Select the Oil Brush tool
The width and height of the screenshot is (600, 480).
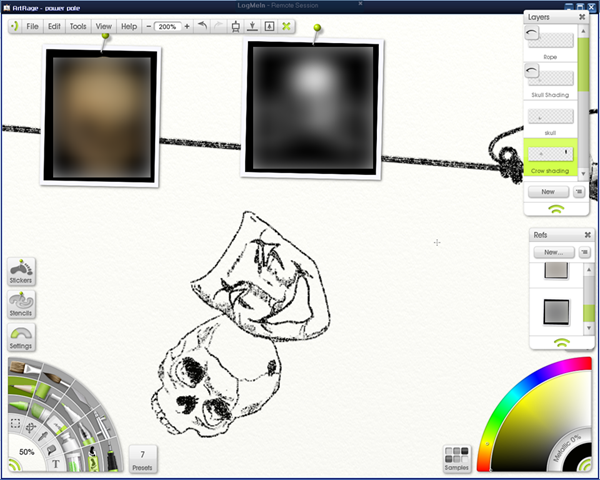coord(26,369)
